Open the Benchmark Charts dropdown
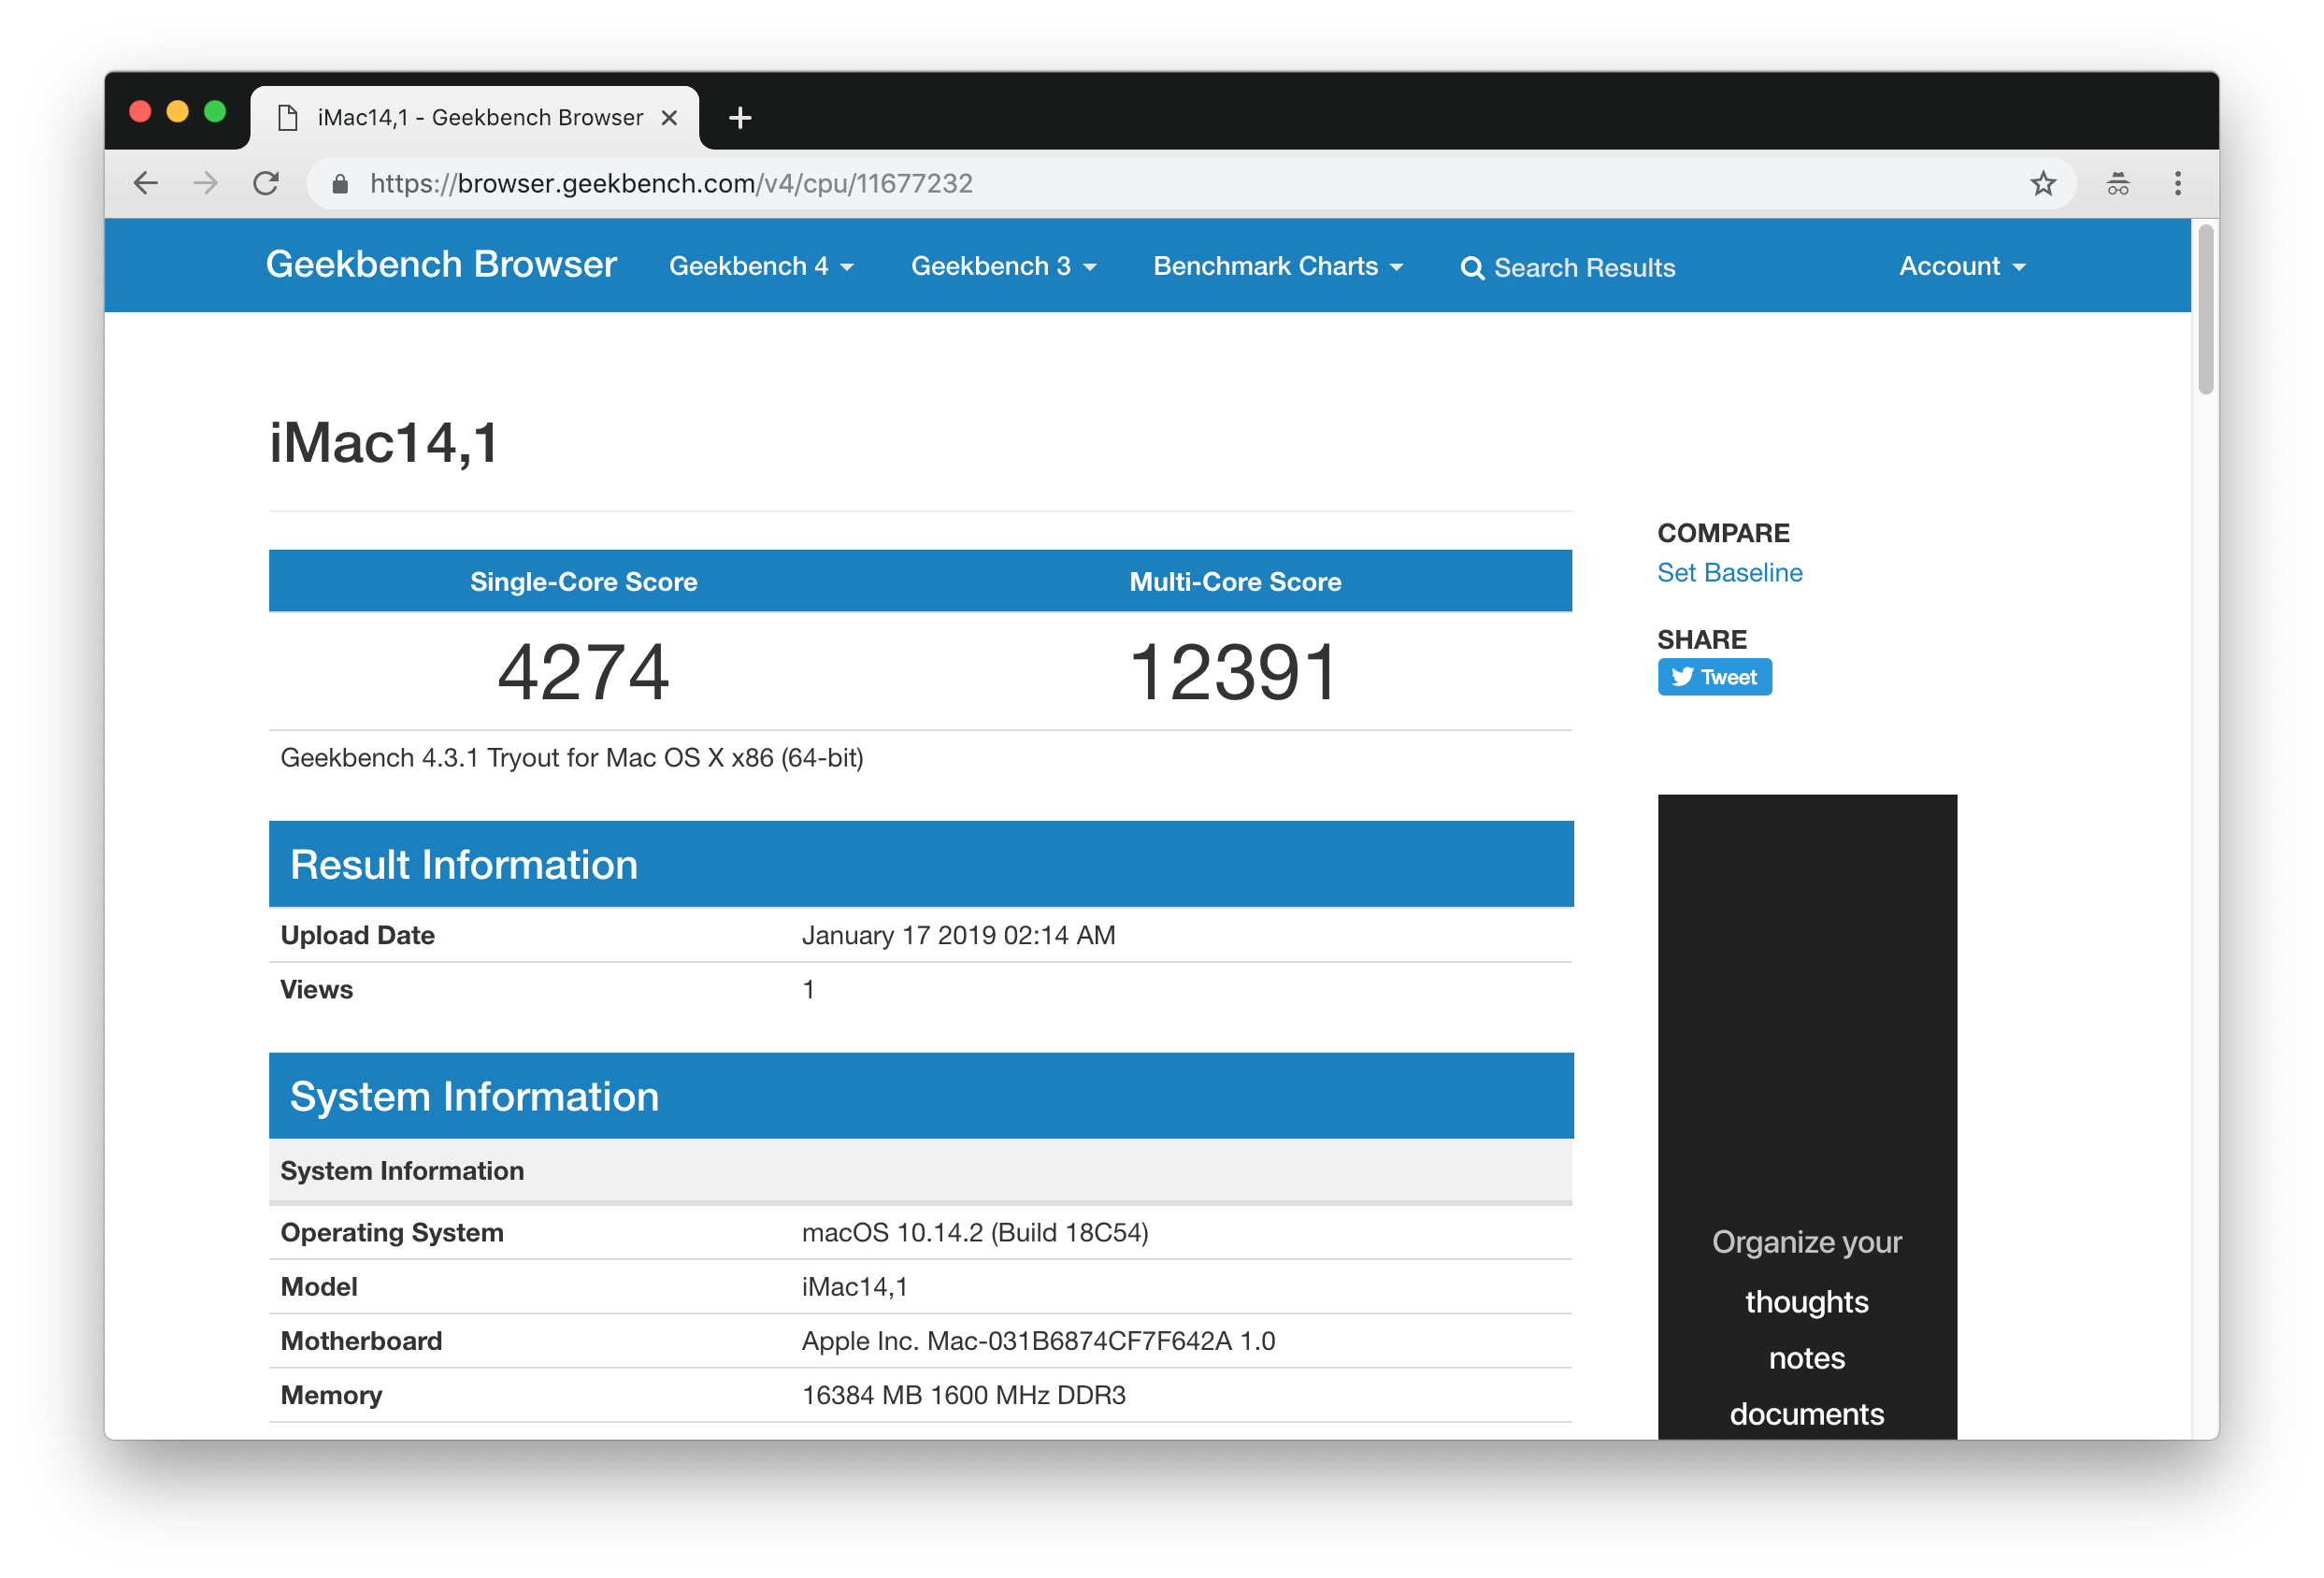This screenshot has width=2324, height=1578. 1278,266
